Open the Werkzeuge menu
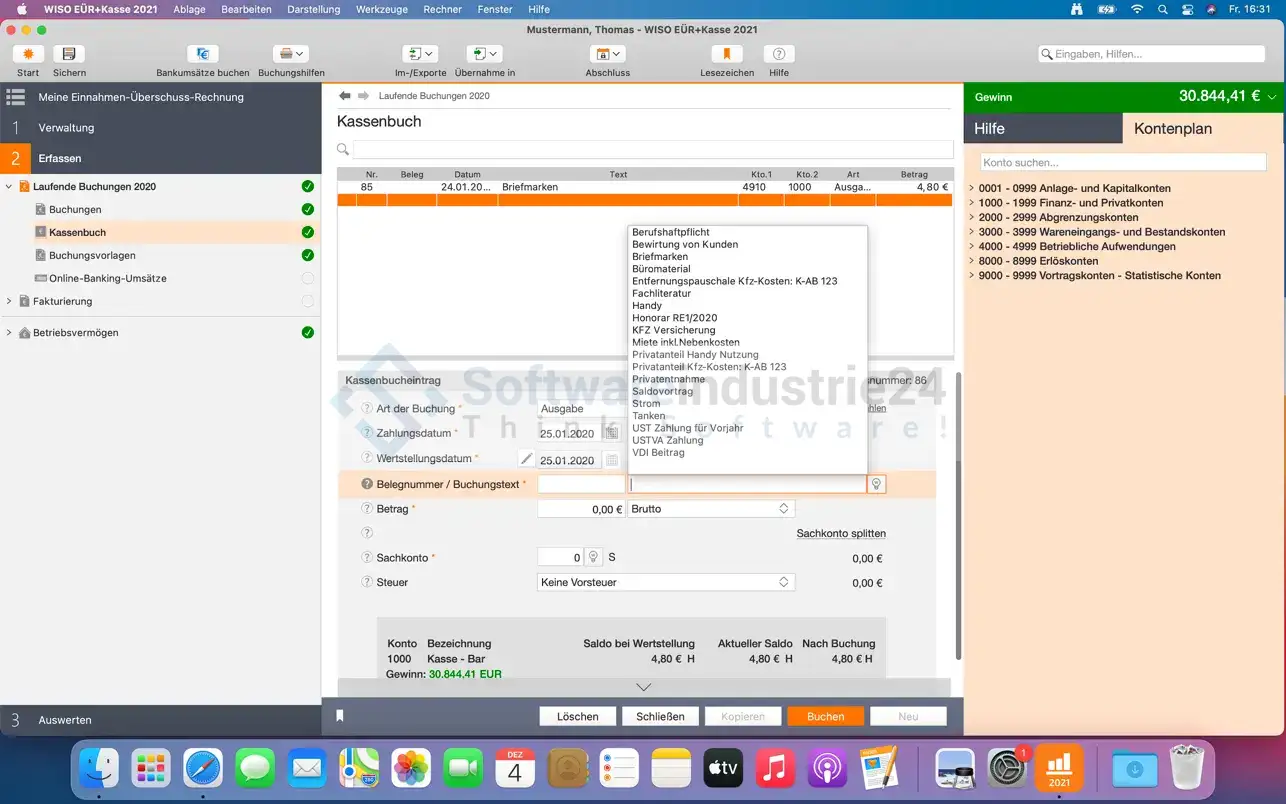This screenshot has width=1286, height=804. (381, 9)
